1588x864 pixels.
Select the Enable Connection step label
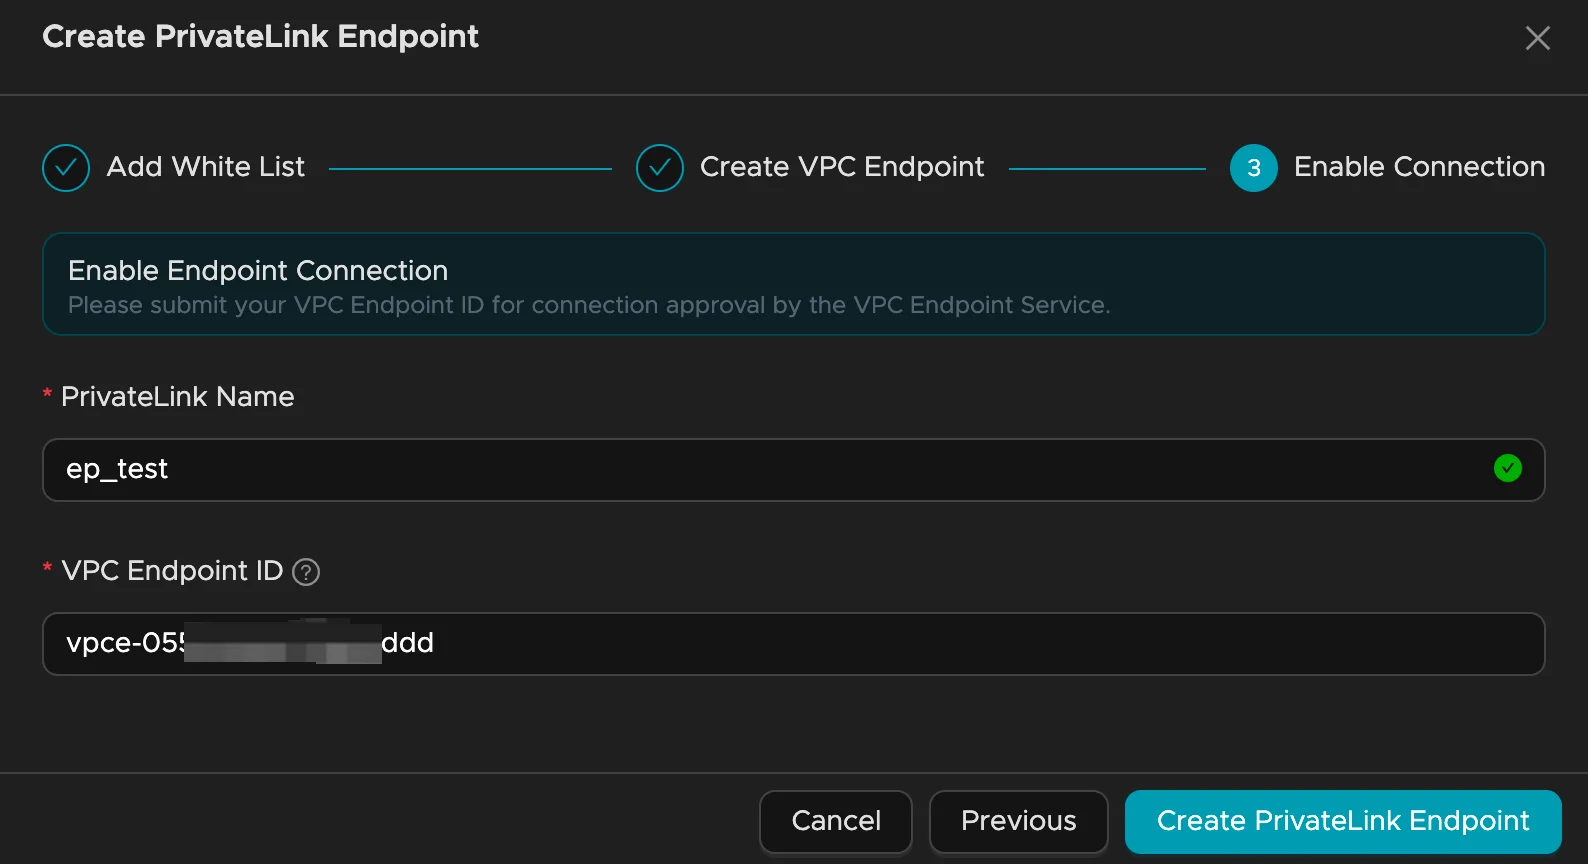pyautogui.click(x=1418, y=167)
